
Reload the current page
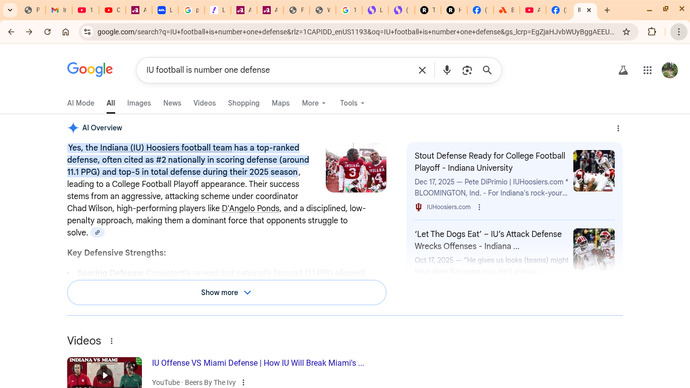click(x=47, y=32)
